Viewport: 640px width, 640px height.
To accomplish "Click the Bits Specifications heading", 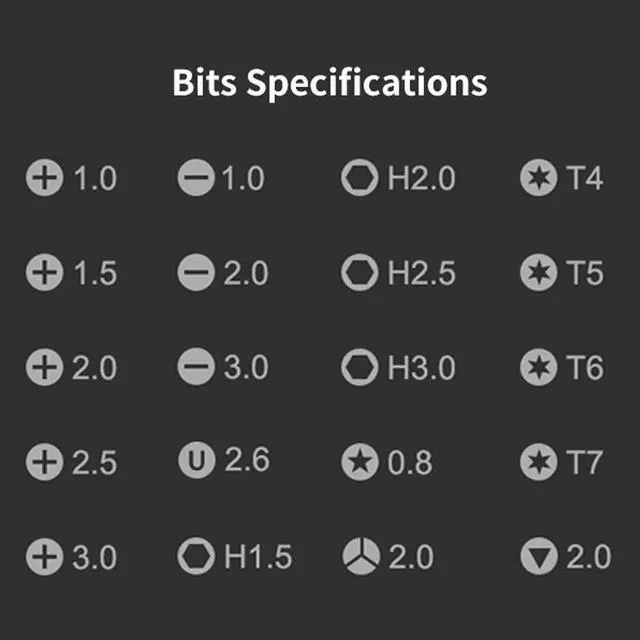I will click(x=329, y=82).
